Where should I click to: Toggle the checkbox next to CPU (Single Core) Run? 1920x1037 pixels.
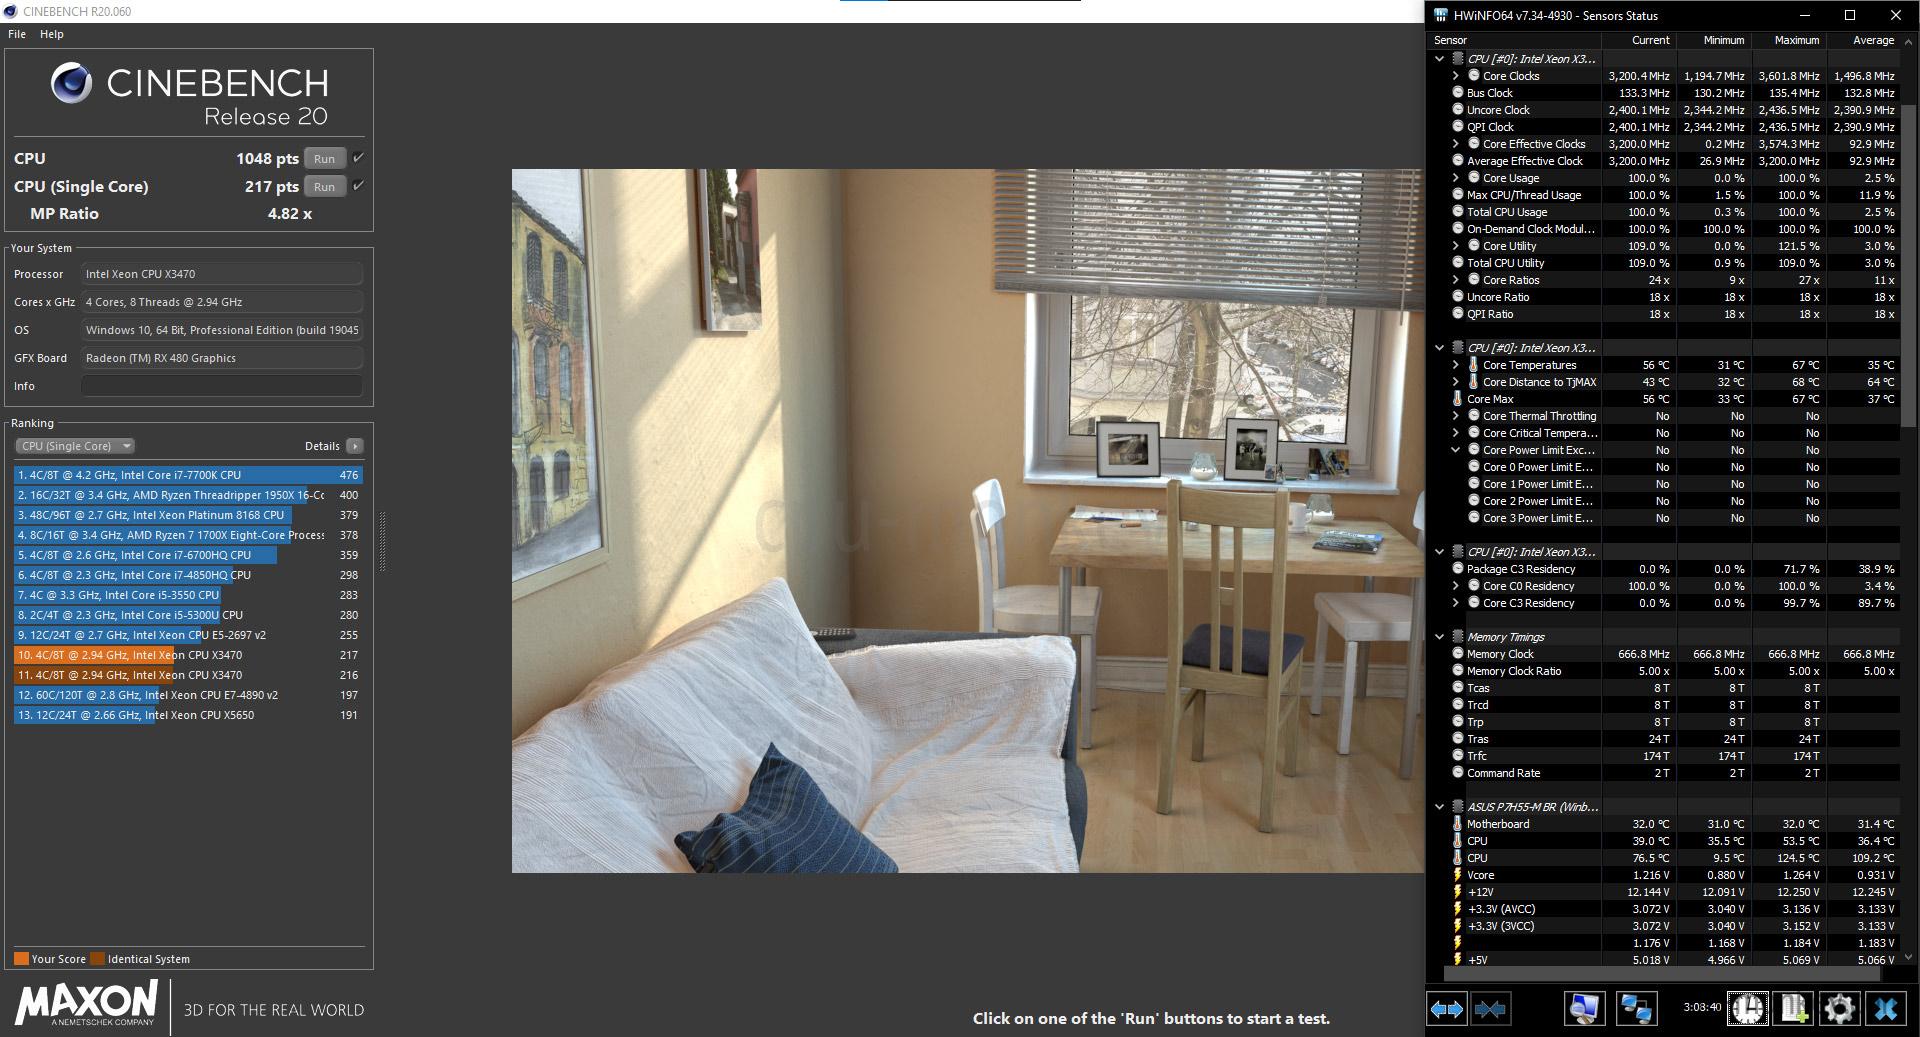358,186
